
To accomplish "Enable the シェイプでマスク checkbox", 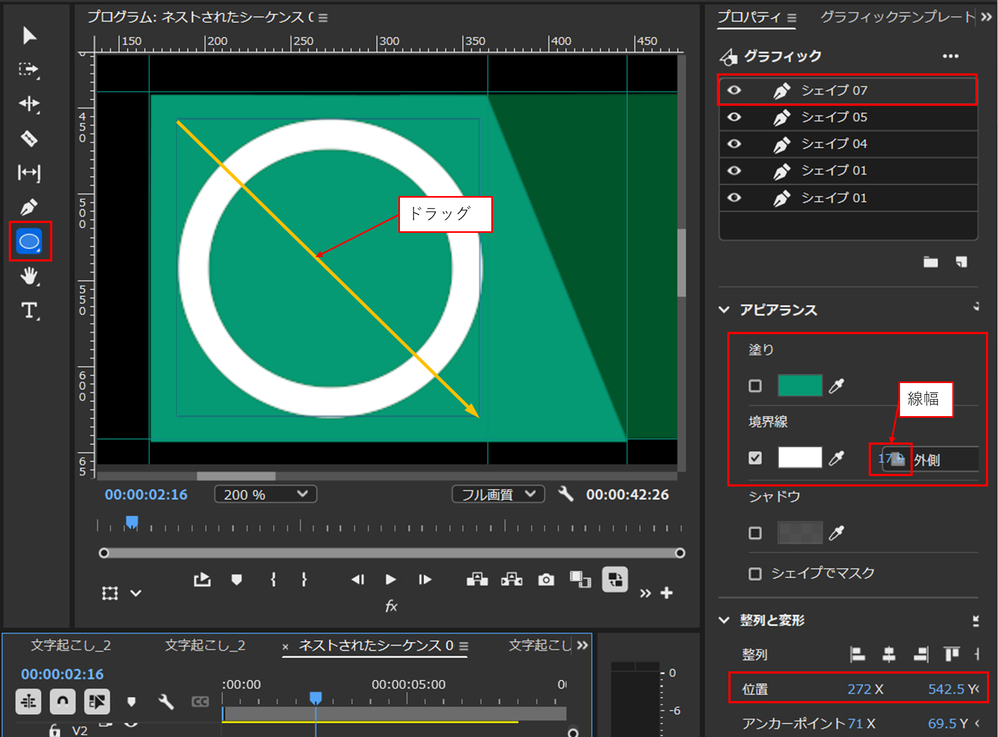I will pos(755,573).
